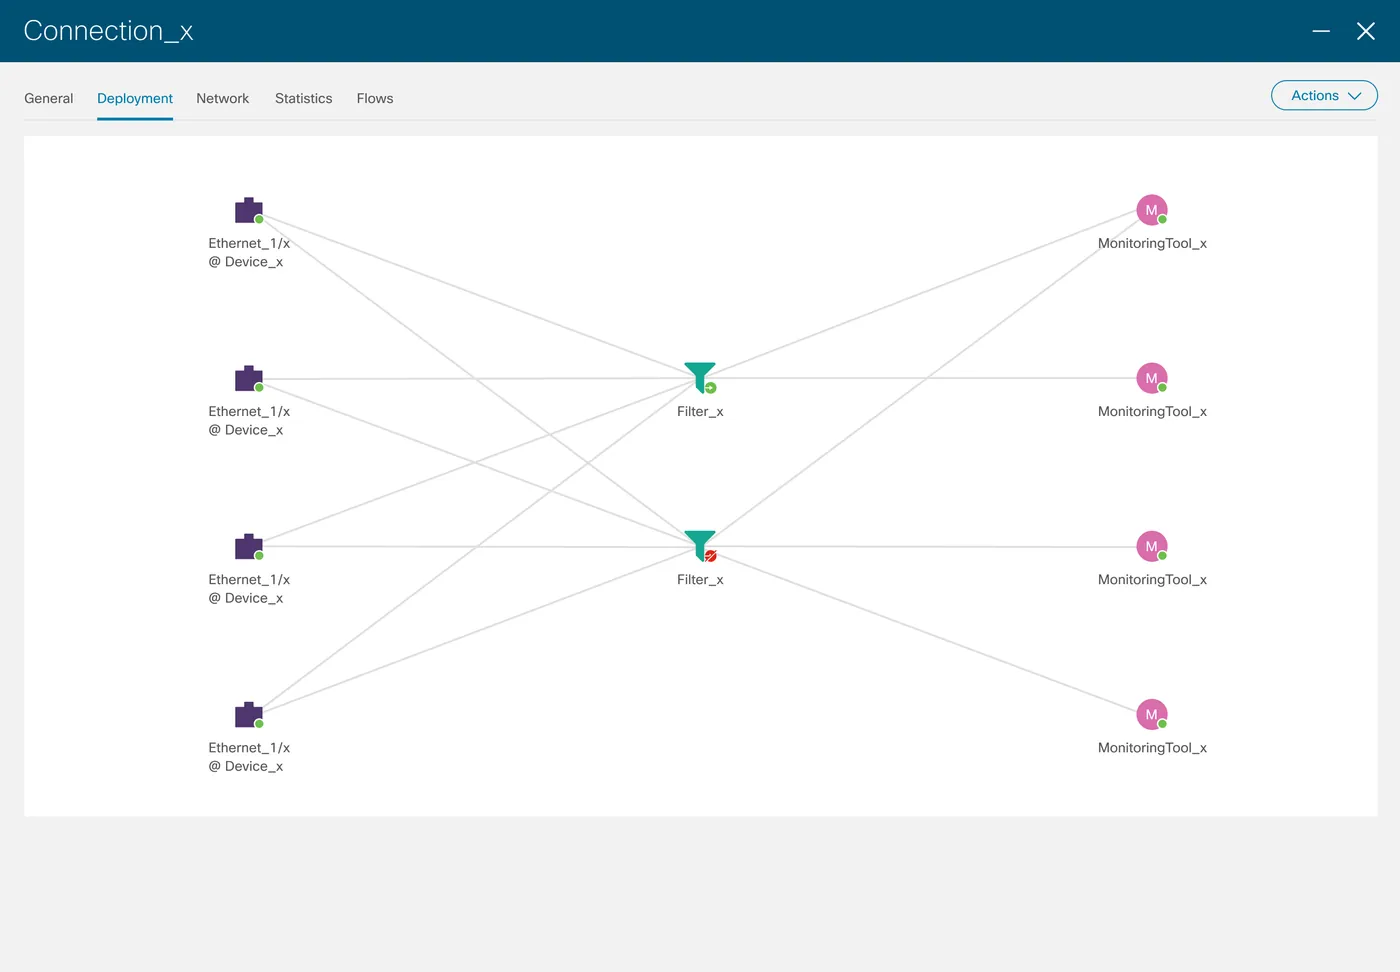
Task: Go to the Network tab
Action: tap(222, 98)
